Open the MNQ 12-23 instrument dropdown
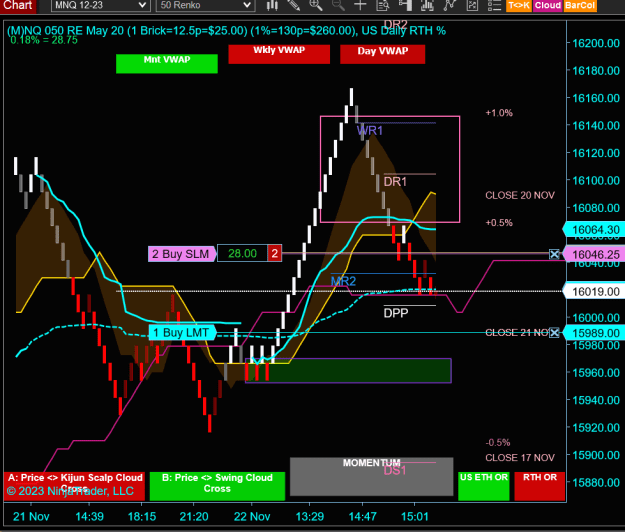 click(x=100, y=5)
